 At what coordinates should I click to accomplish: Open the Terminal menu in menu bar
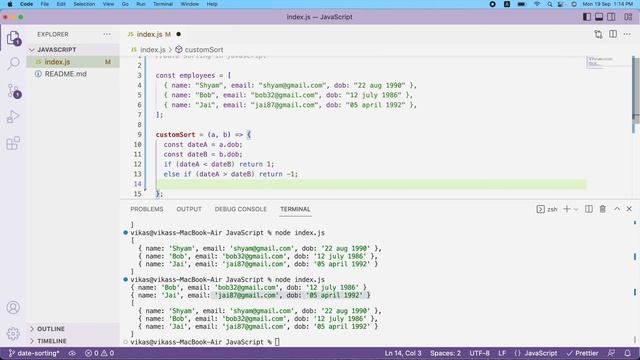coord(163,4)
